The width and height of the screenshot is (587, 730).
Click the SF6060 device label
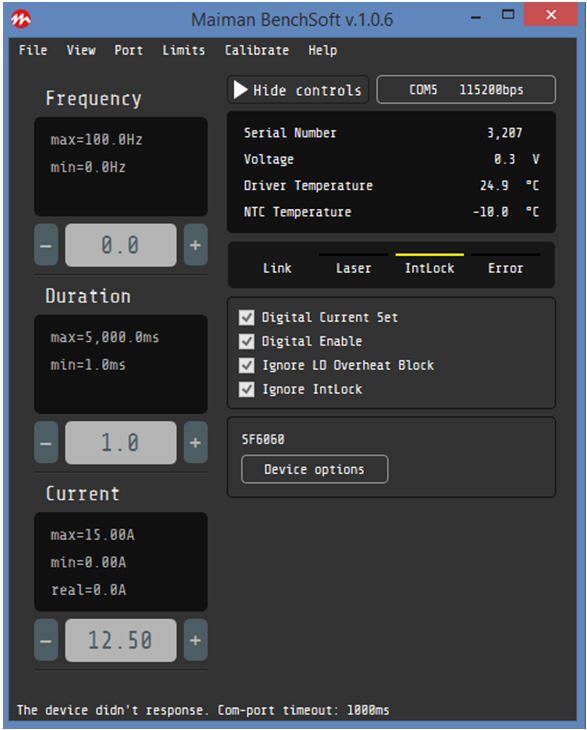click(263, 439)
